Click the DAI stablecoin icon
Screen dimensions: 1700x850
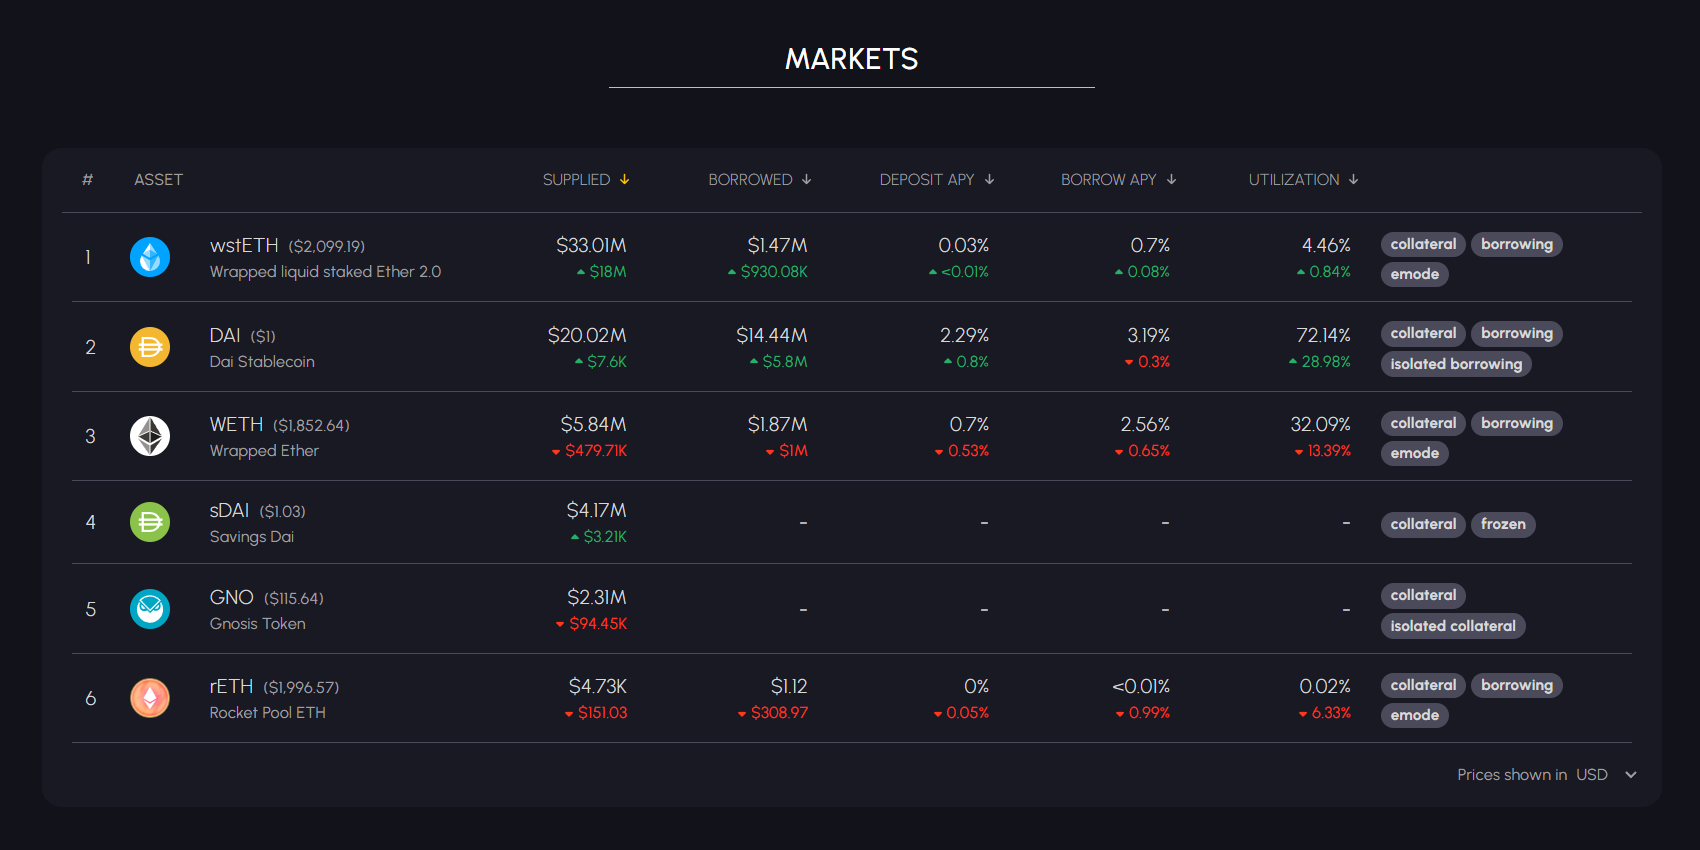(x=150, y=347)
